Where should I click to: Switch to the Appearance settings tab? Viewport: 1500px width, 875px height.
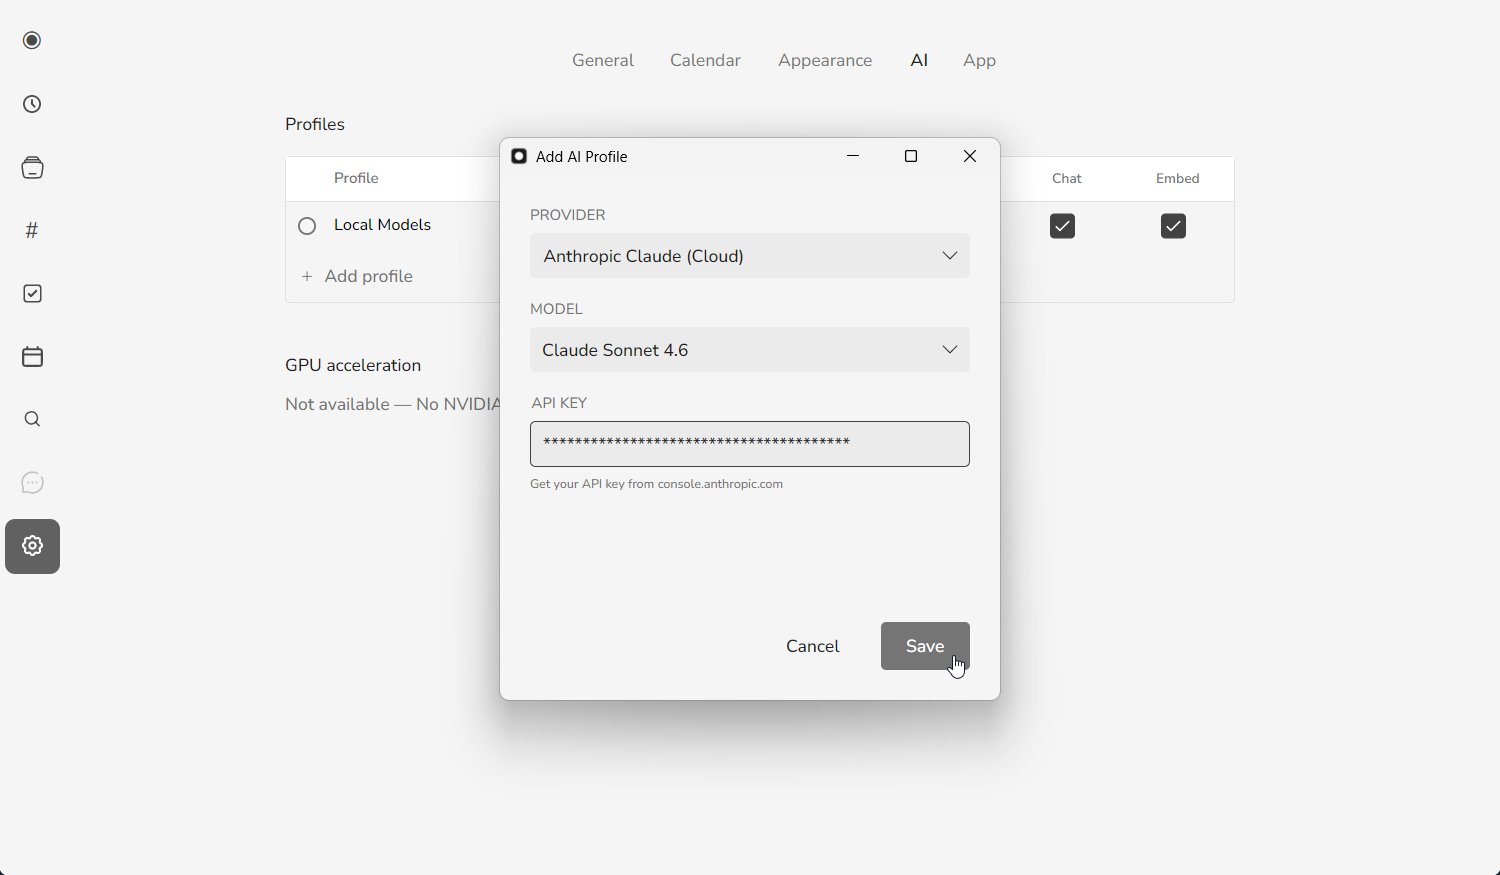point(825,61)
